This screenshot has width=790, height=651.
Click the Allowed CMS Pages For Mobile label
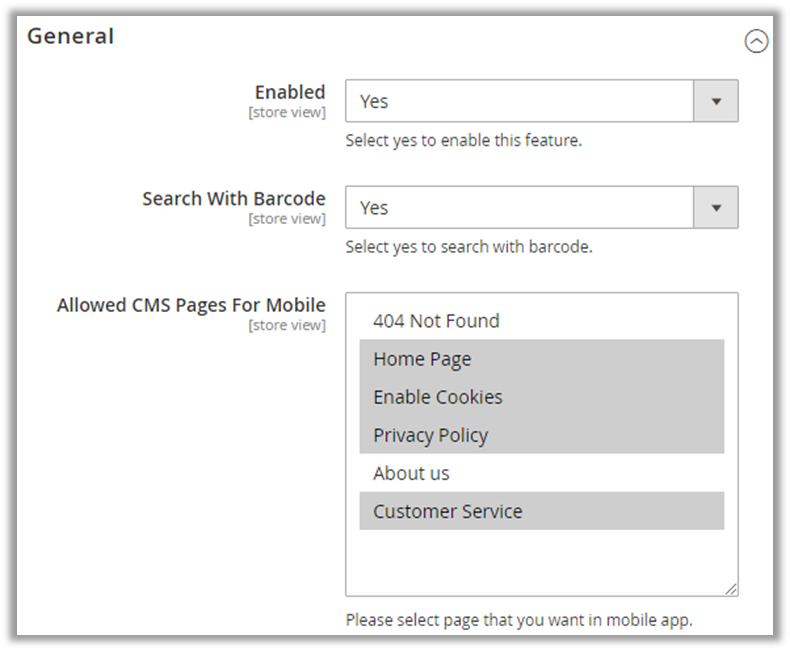(191, 305)
